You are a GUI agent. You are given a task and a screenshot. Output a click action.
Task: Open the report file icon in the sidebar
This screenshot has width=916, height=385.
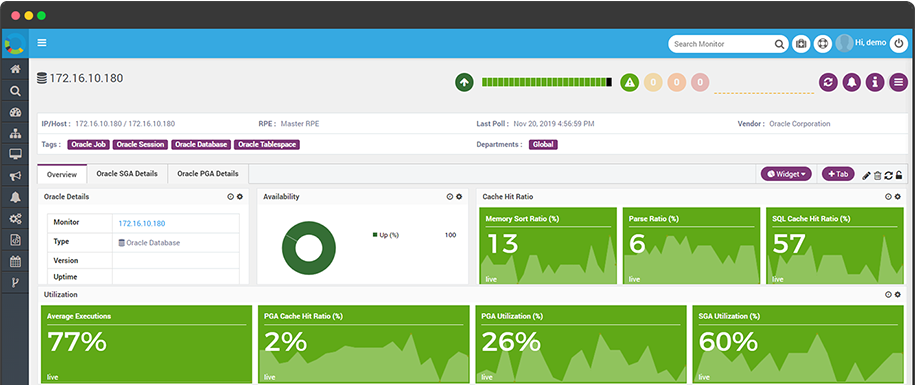tap(16, 240)
